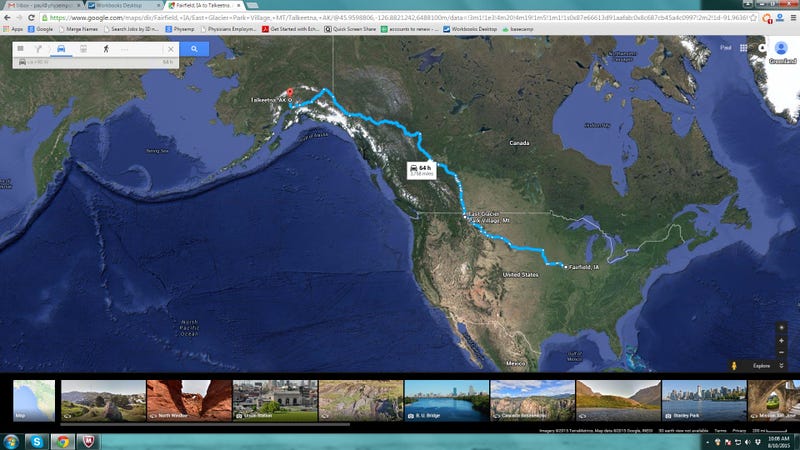Toggle the Map view thumbnail

34,401
